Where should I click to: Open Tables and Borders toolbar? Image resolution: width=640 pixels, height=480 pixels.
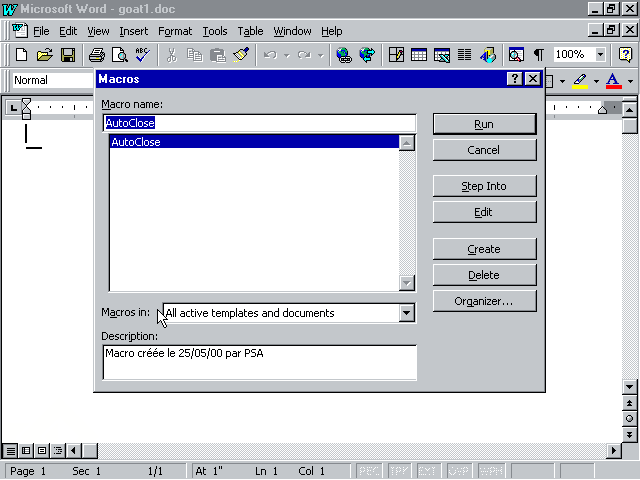pos(396,55)
